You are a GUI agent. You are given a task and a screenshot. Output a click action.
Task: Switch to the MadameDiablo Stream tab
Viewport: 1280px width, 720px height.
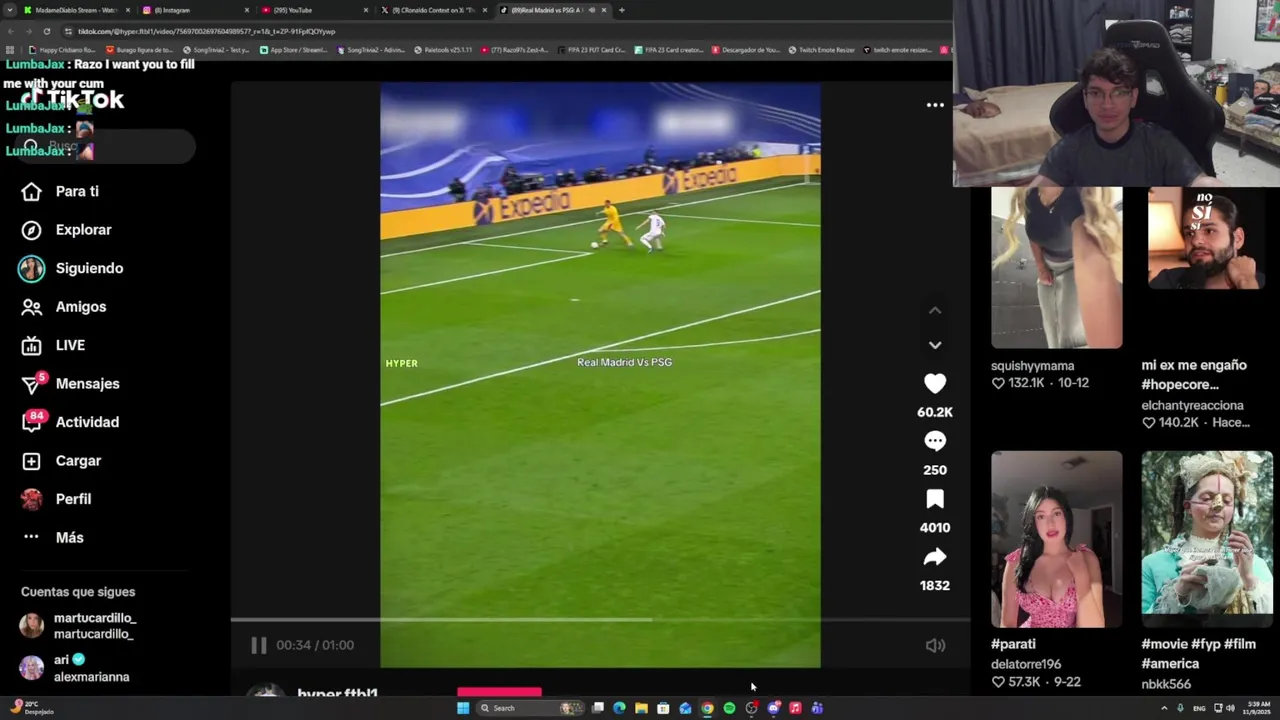pyautogui.click(x=76, y=10)
